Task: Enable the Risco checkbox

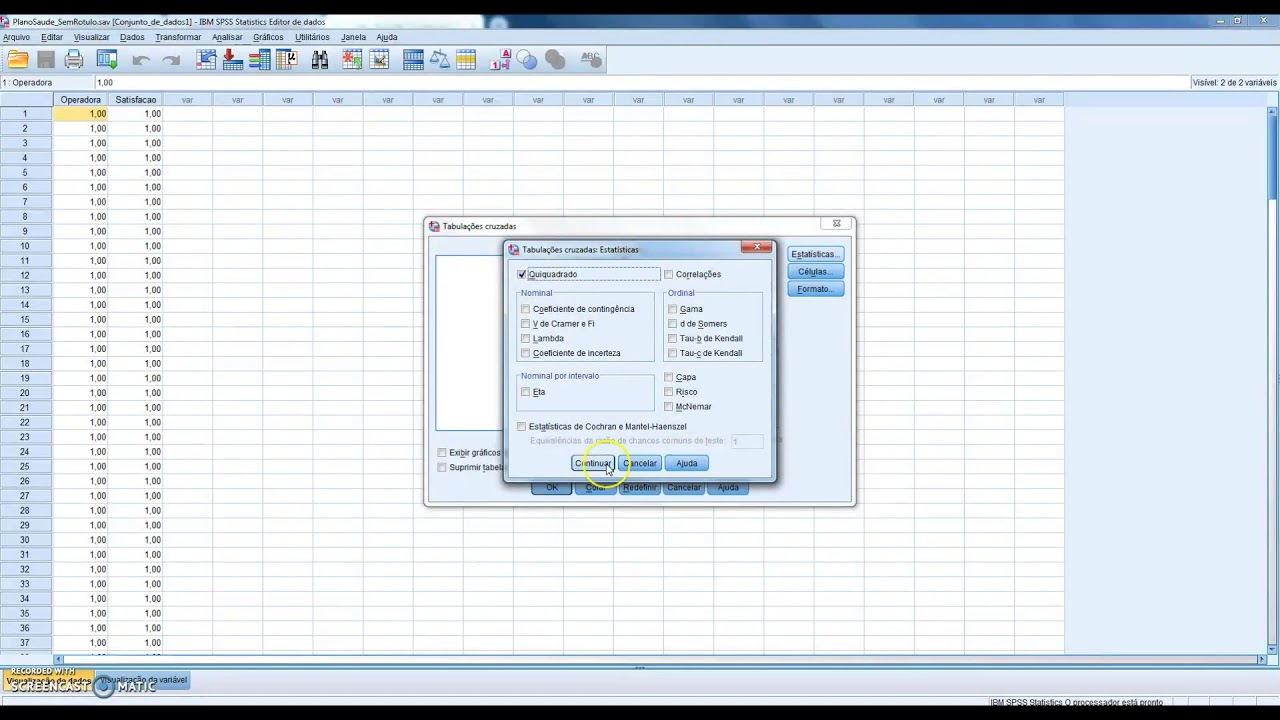Action: point(669,392)
